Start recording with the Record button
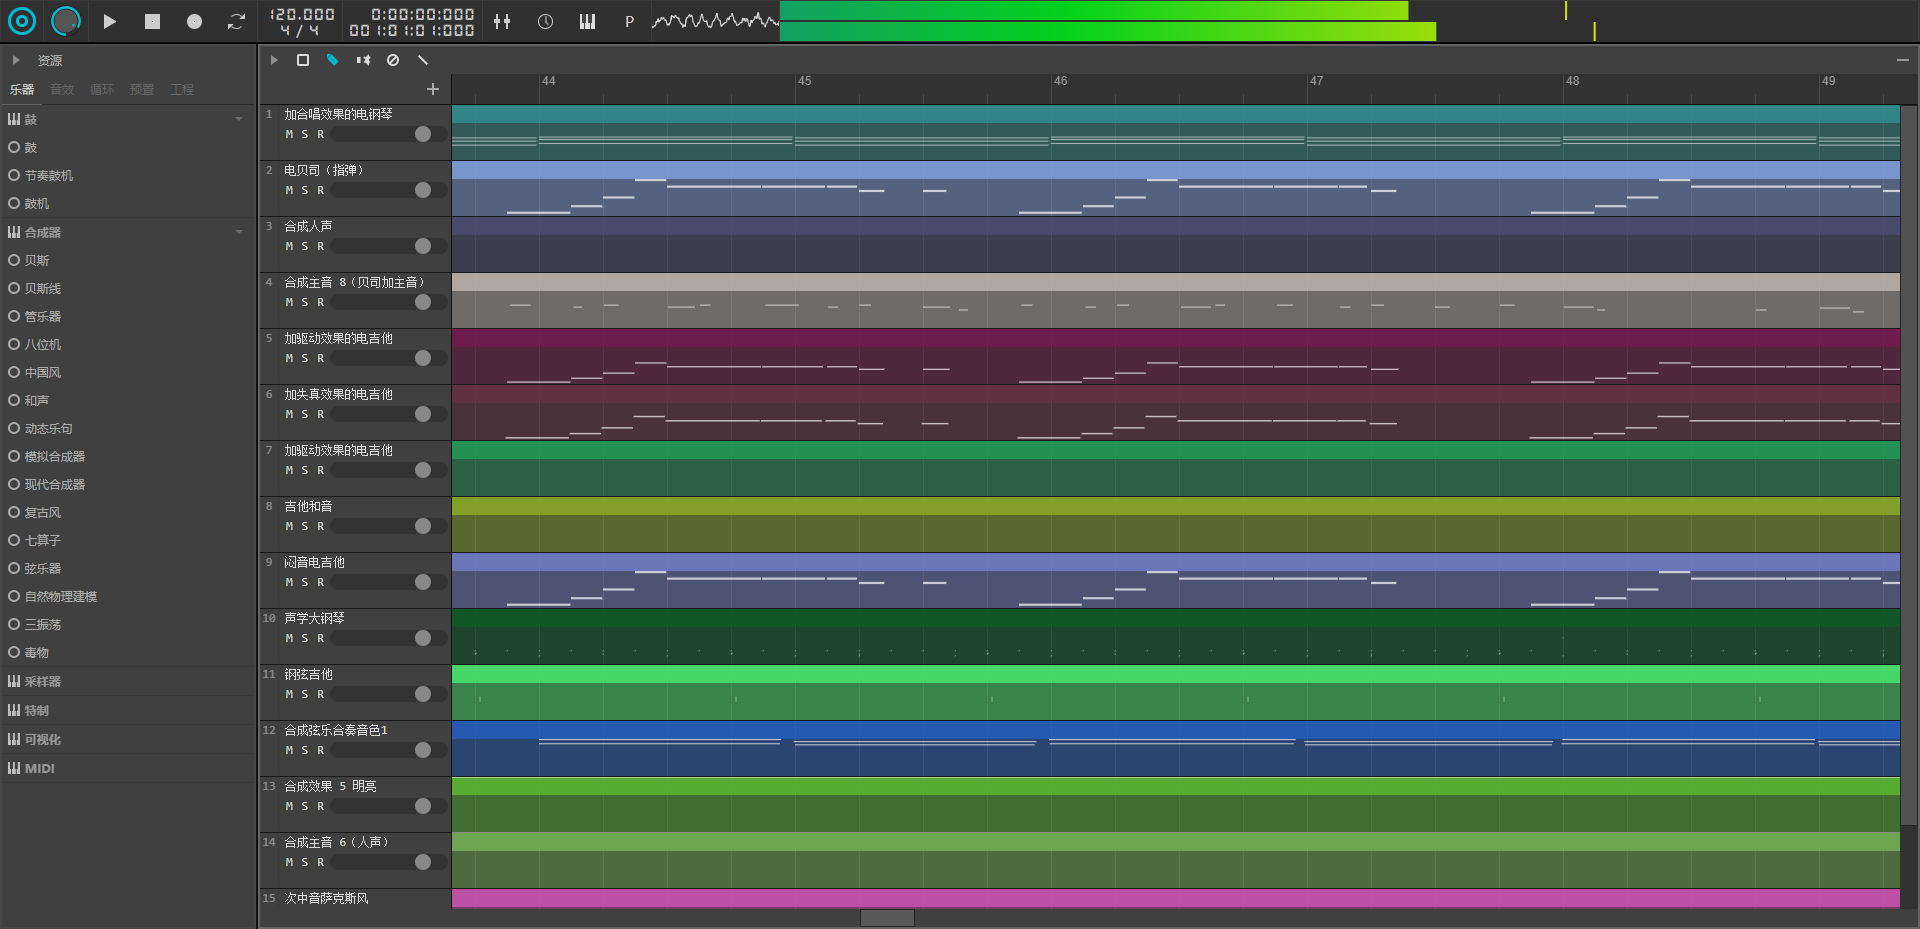 (194, 21)
